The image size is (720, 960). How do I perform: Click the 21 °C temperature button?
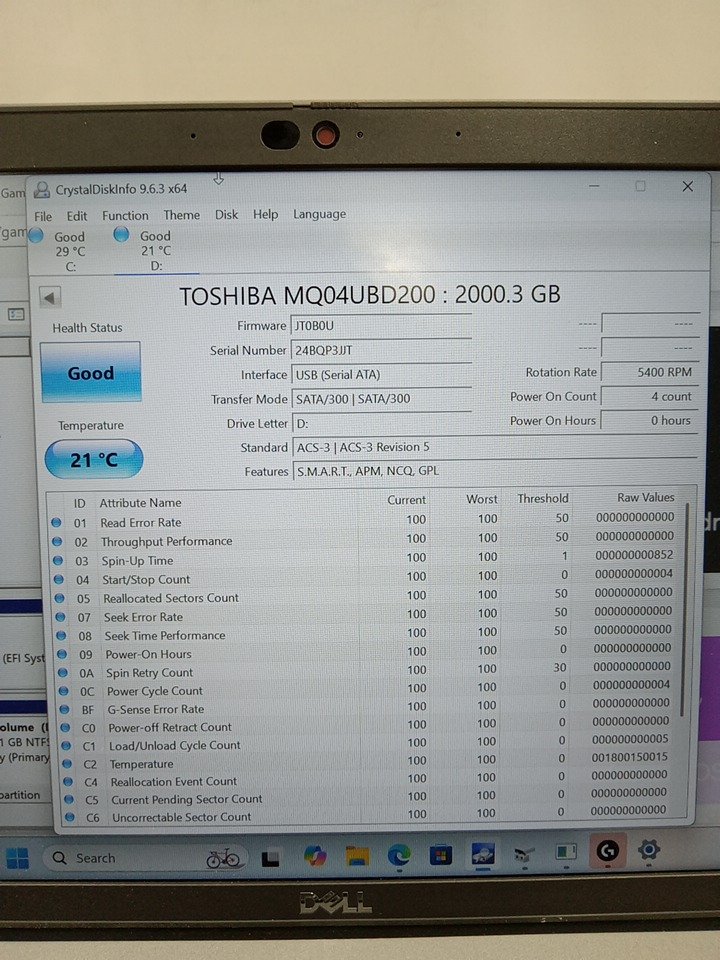coord(94,459)
